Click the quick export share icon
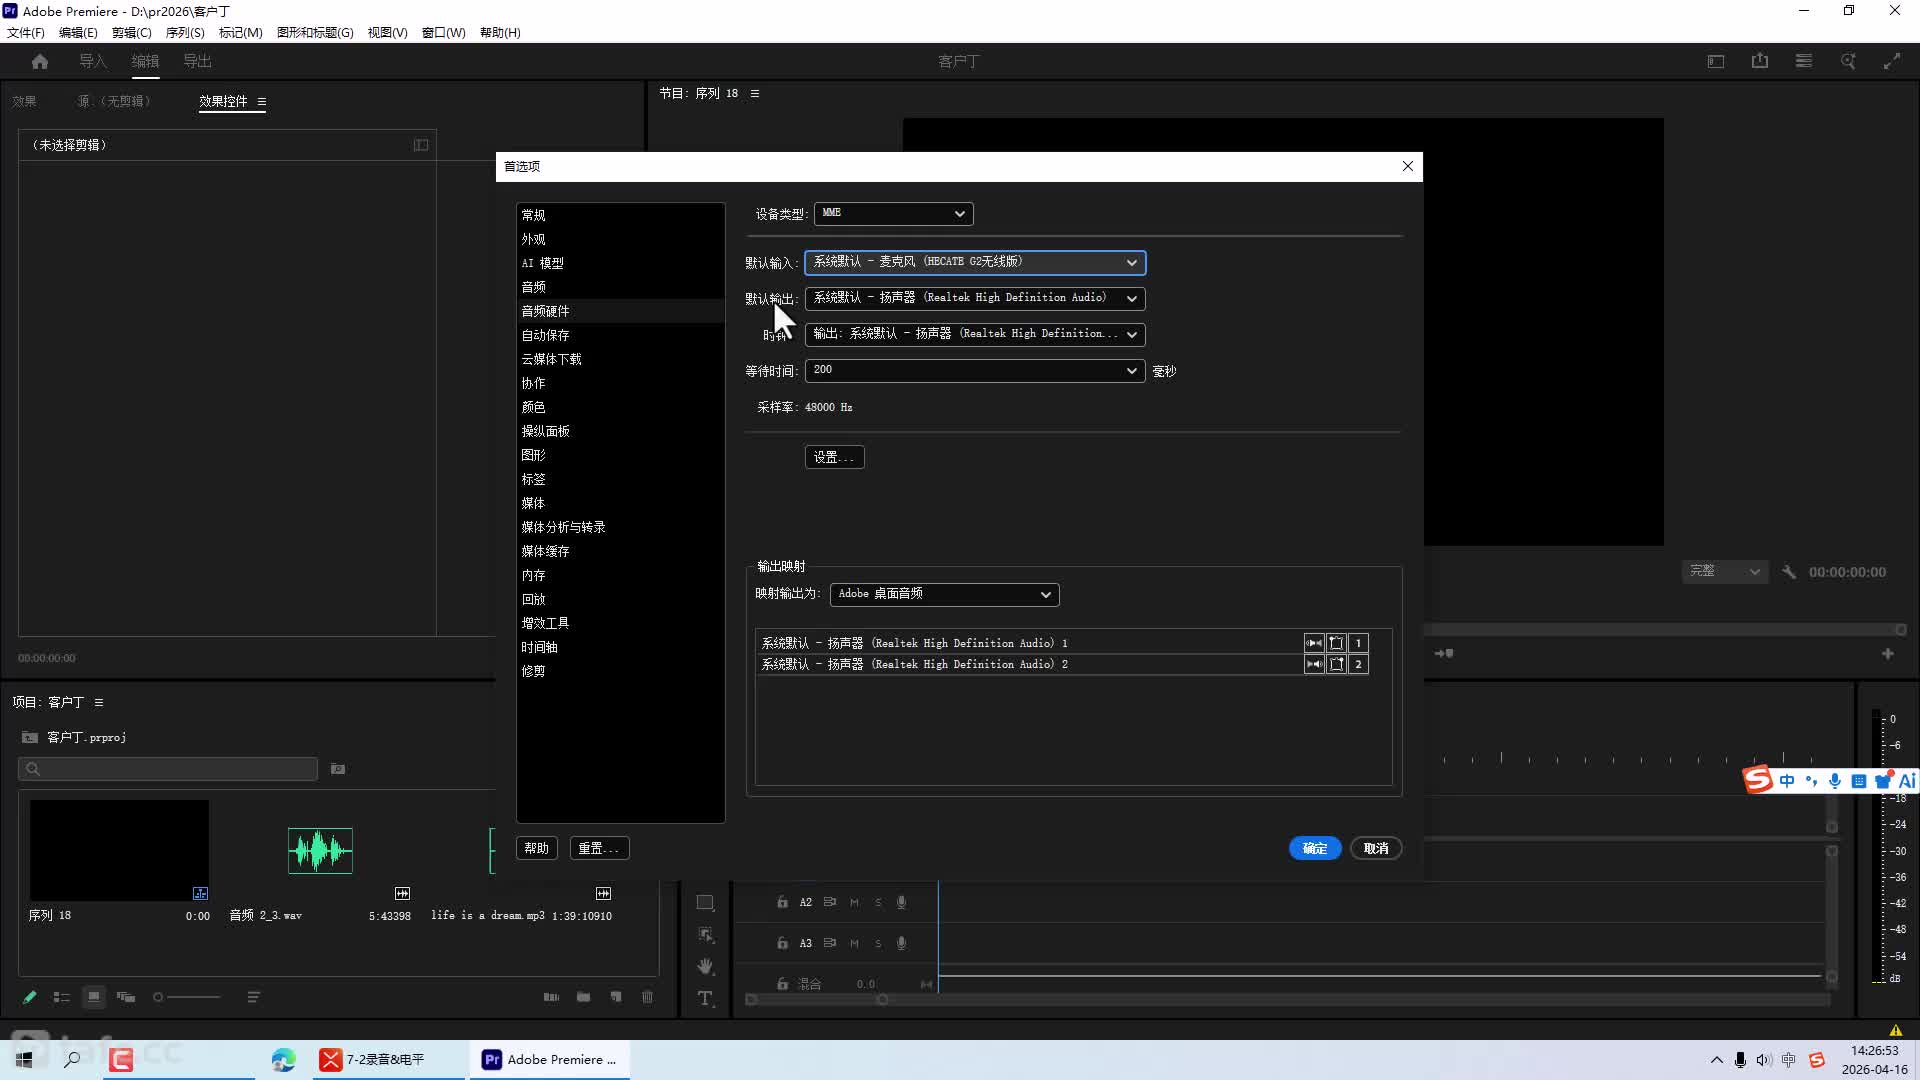 click(x=1760, y=61)
